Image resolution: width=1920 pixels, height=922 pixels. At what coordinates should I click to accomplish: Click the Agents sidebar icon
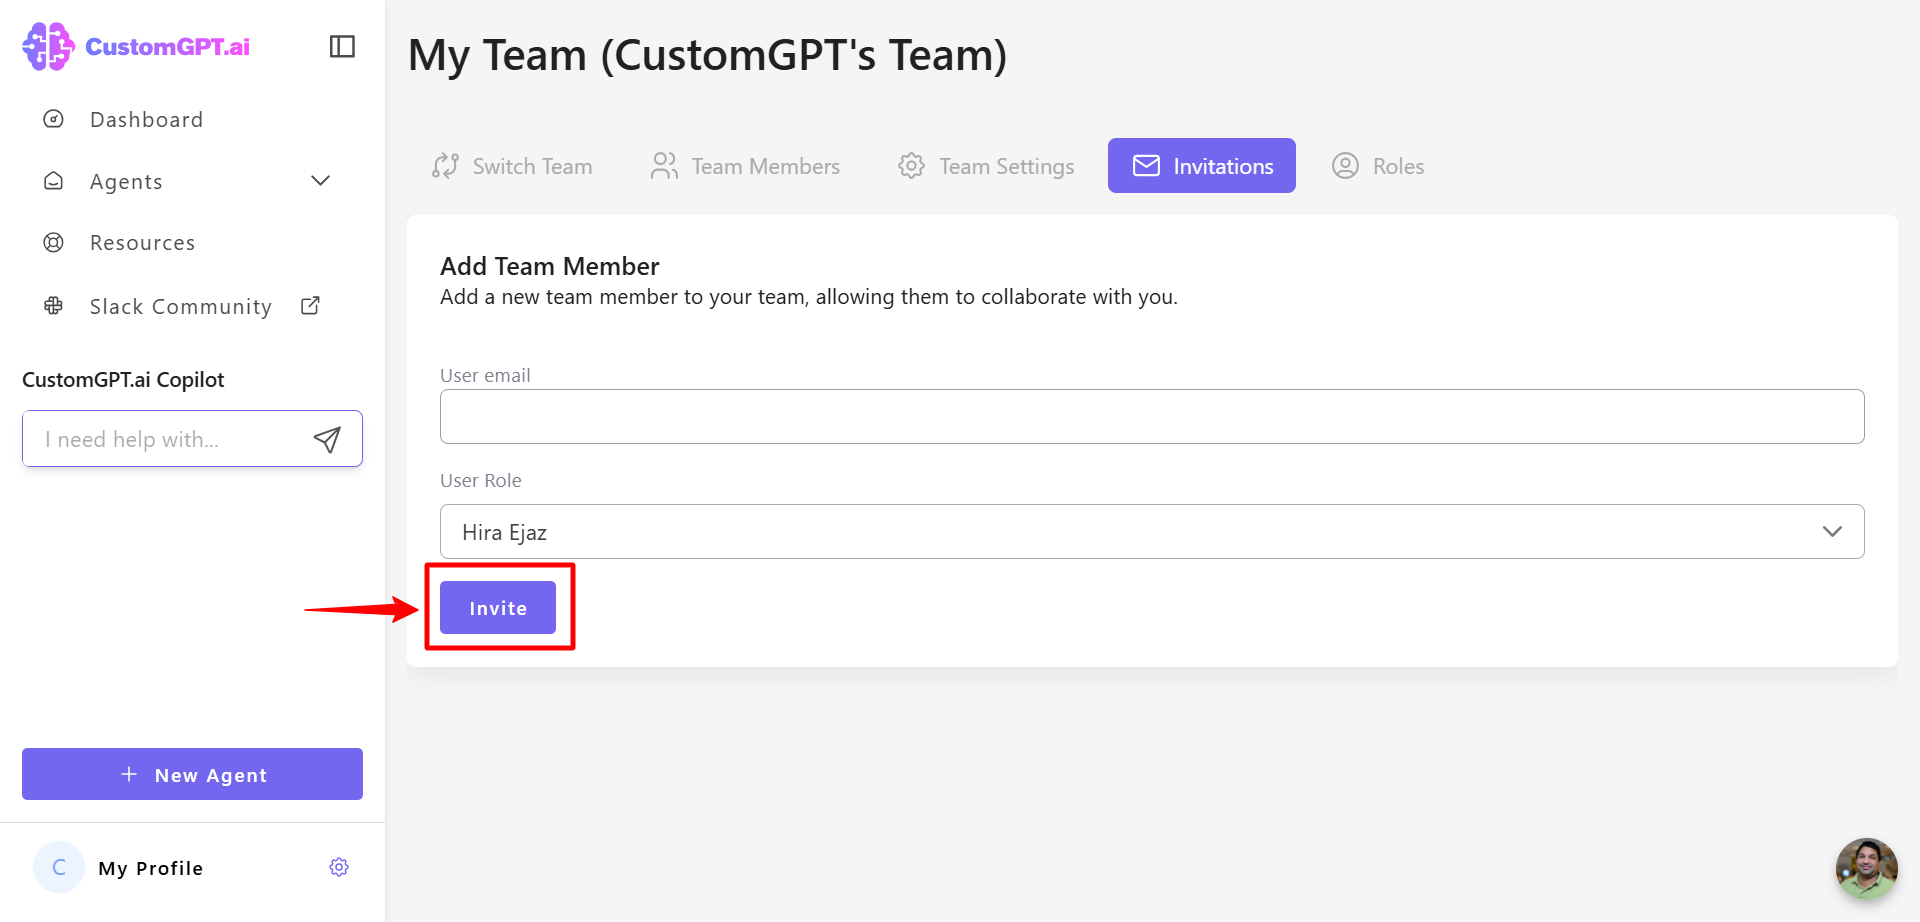point(54,181)
